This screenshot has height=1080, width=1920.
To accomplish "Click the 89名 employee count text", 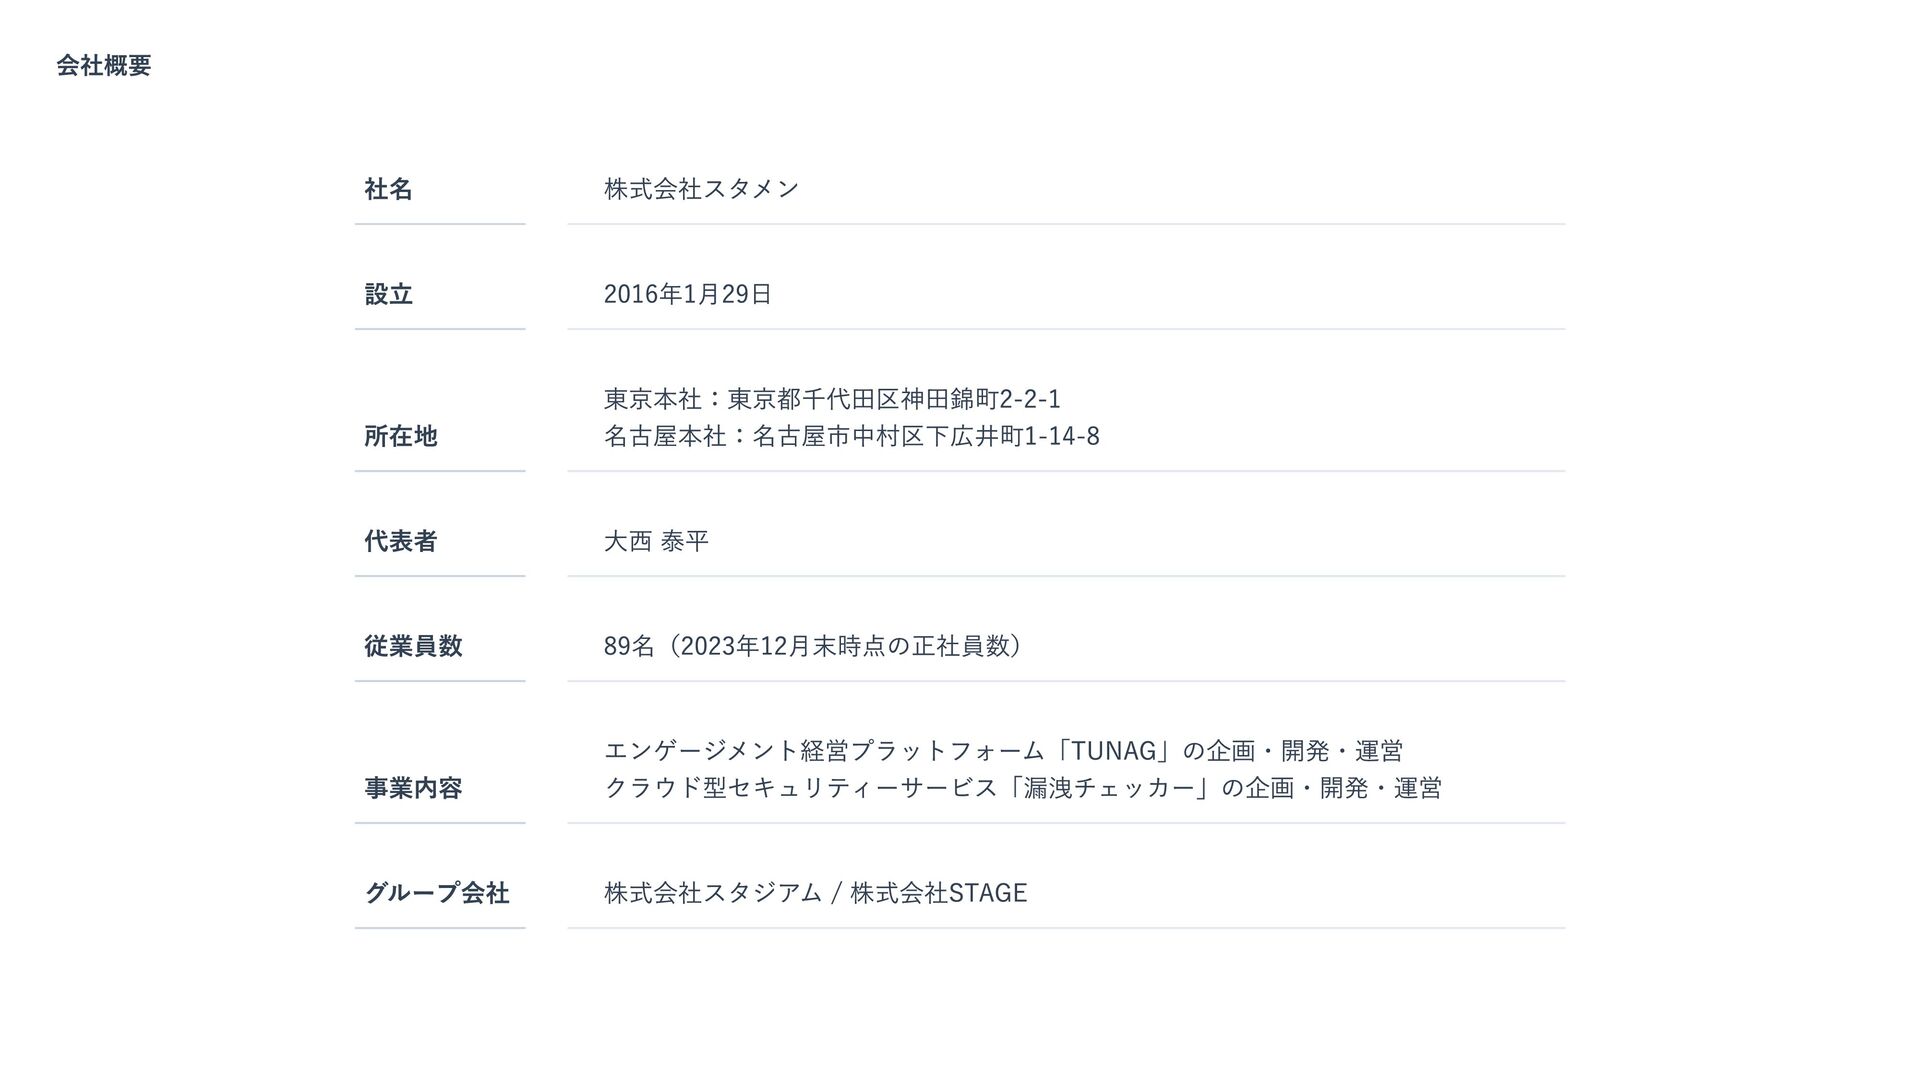I will coord(628,646).
